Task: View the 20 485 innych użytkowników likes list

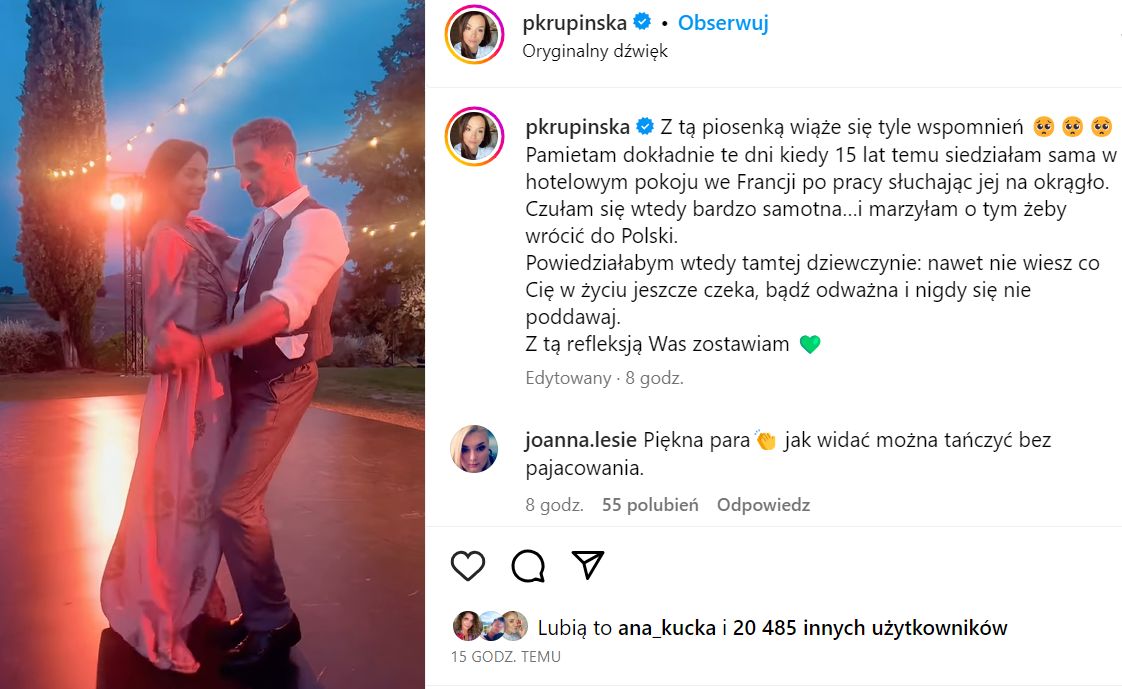Action: (x=870, y=628)
